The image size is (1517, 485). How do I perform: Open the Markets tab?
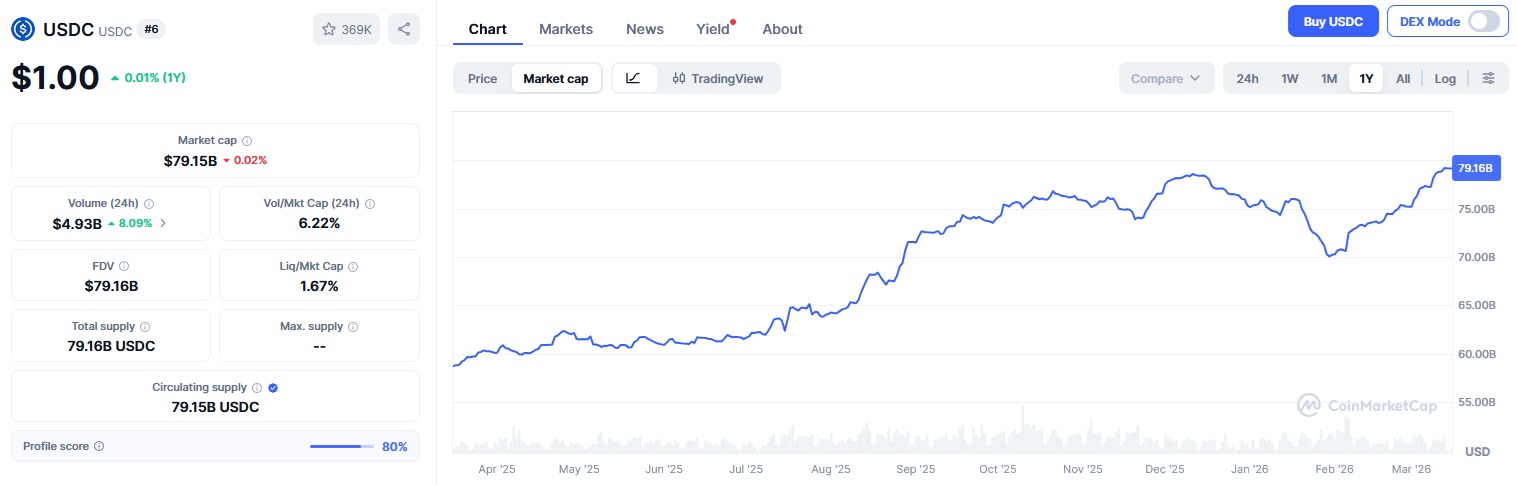566,29
